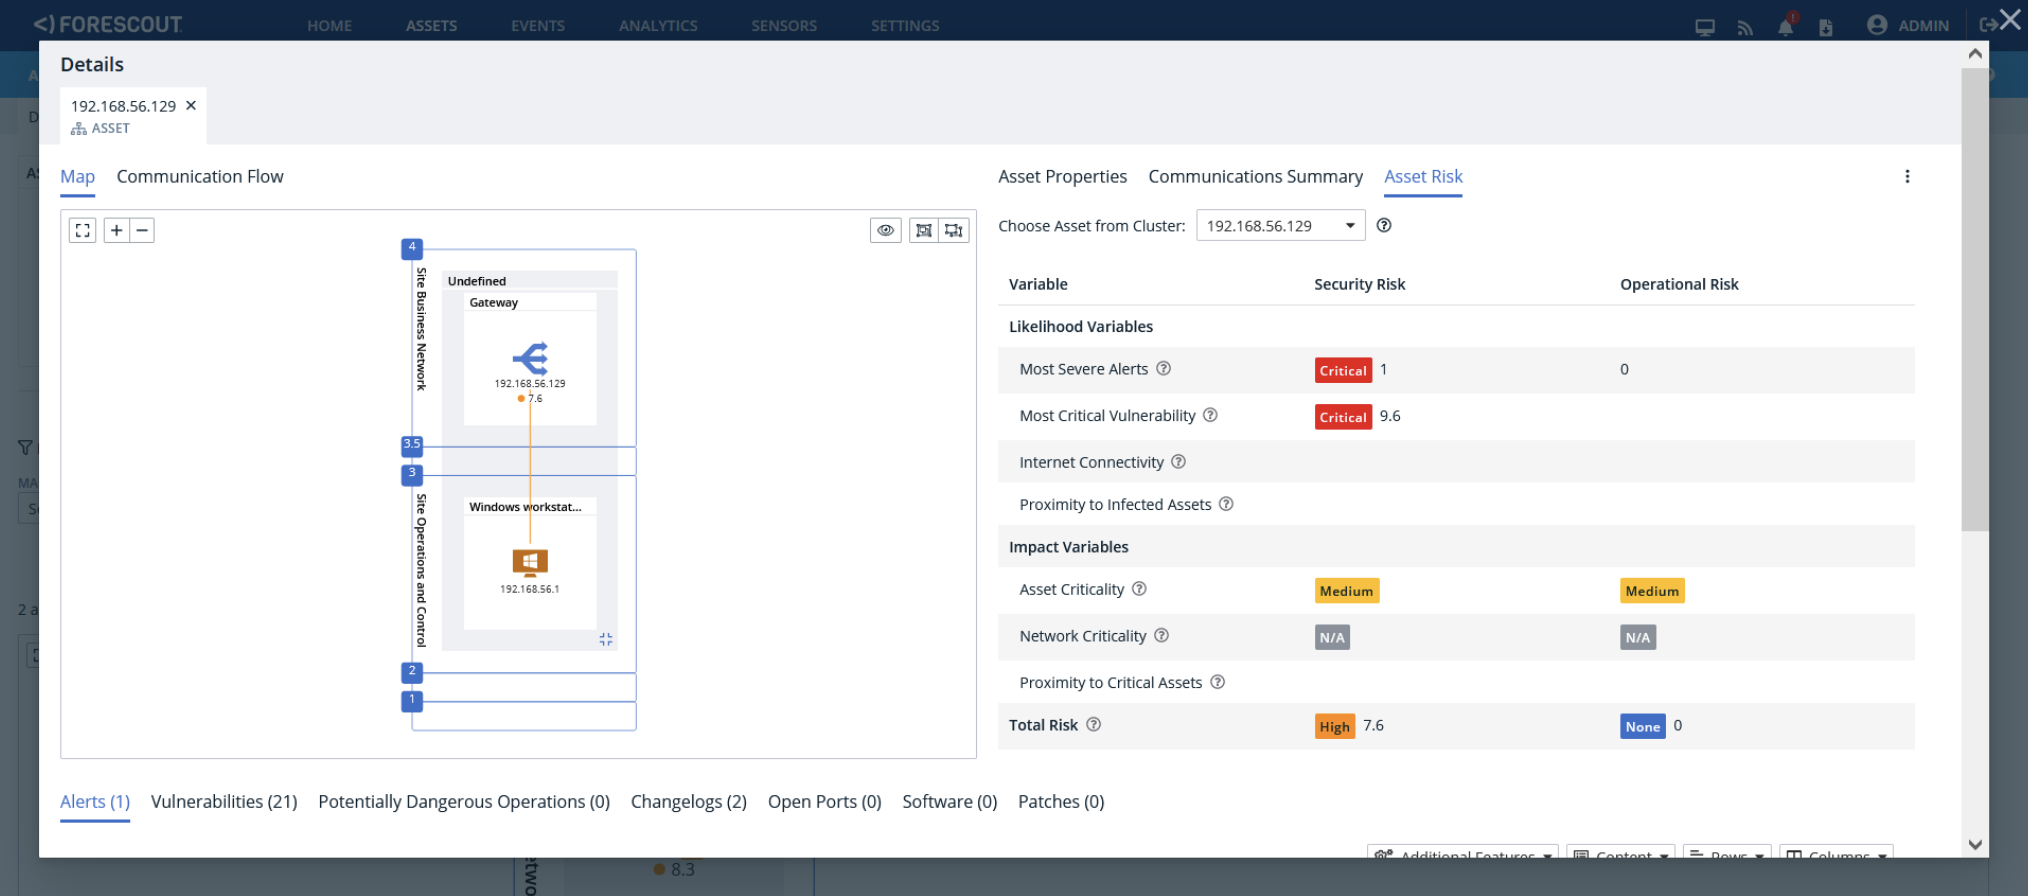The image size is (2028, 896).
Task: Open the three-dot more options menu
Action: (1907, 177)
